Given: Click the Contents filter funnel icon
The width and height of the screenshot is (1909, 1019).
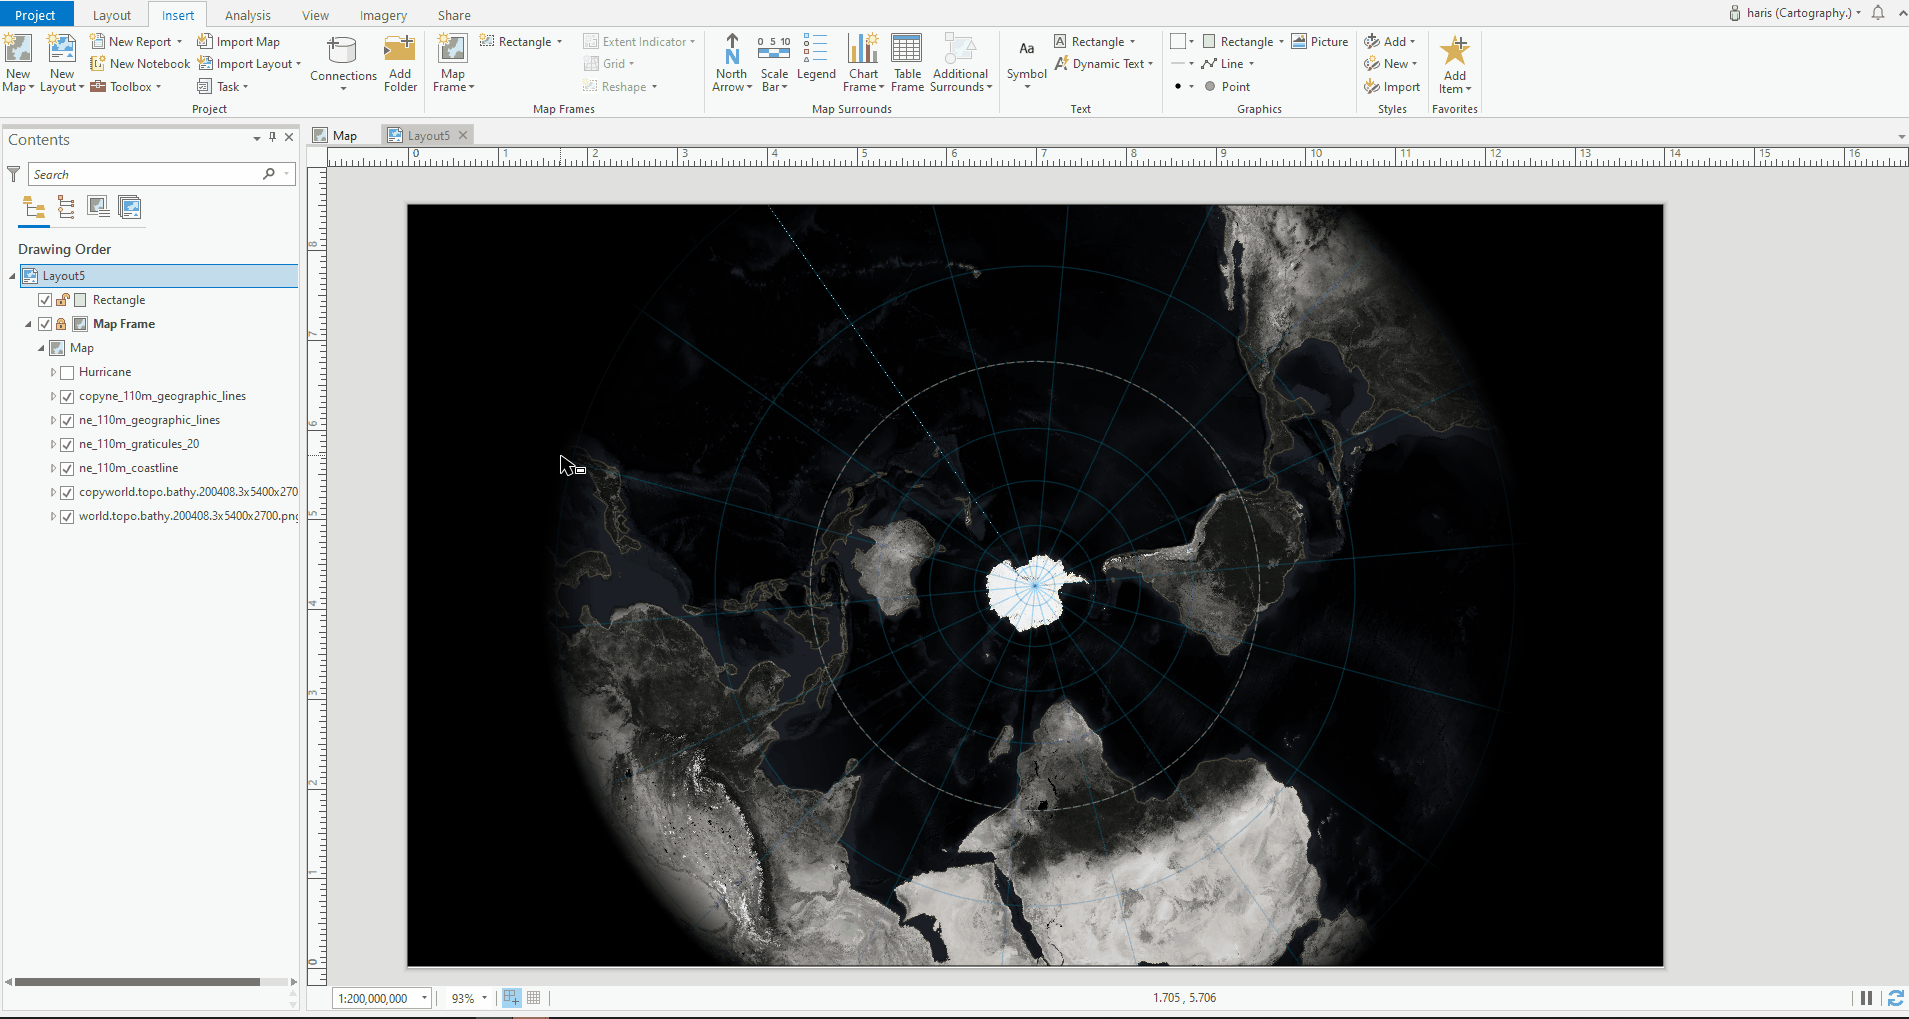Looking at the screenshot, I should click(x=14, y=174).
